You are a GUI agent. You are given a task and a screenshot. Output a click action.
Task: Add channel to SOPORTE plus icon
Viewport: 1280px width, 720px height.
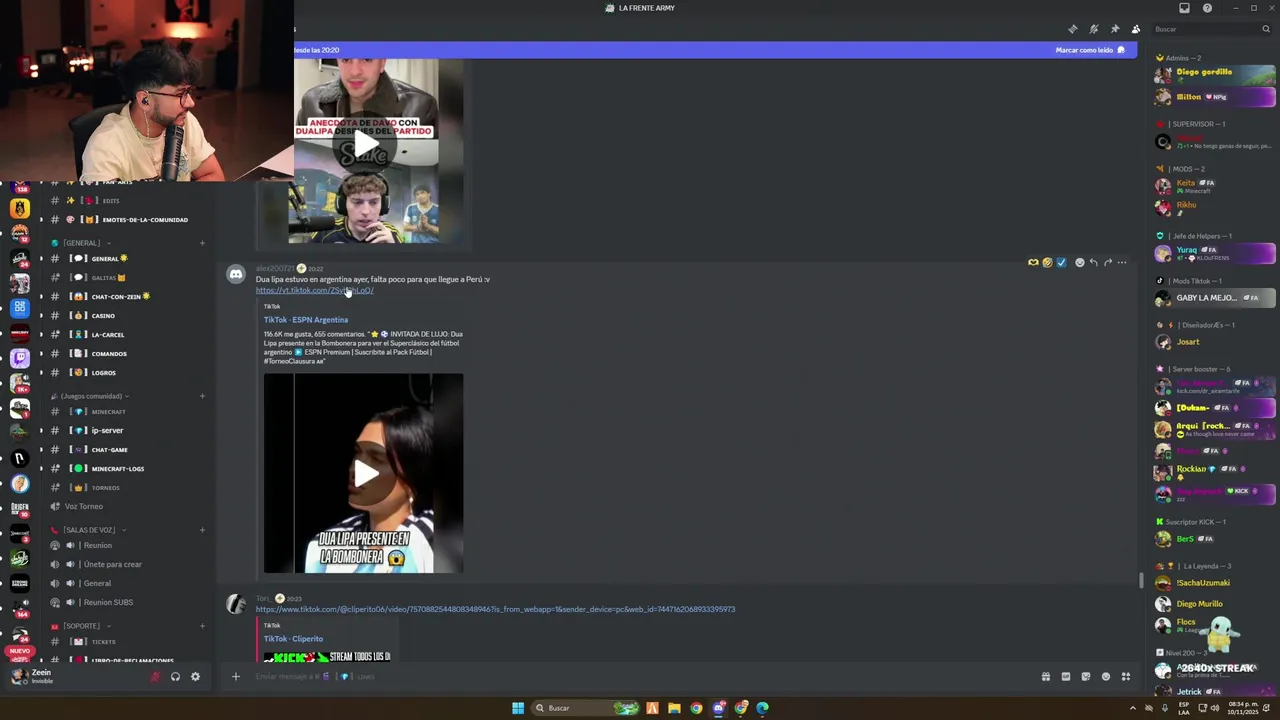tap(202, 626)
